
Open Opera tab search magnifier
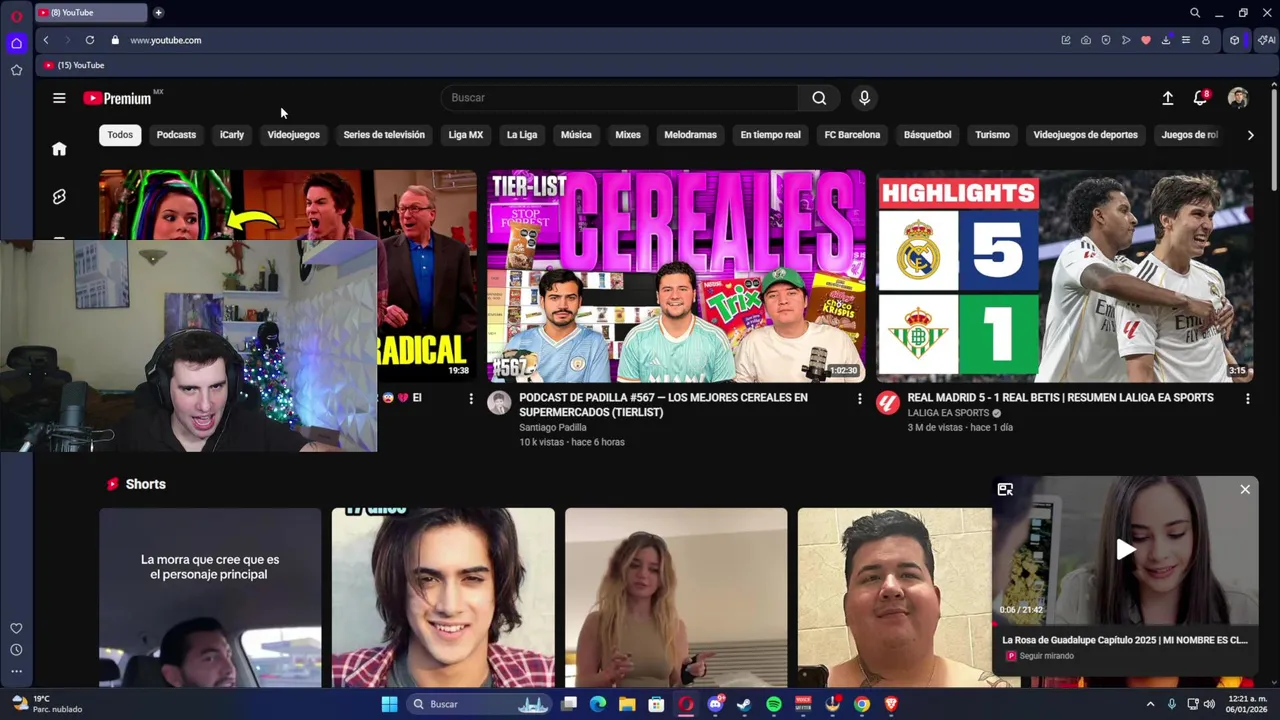tap(1195, 13)
